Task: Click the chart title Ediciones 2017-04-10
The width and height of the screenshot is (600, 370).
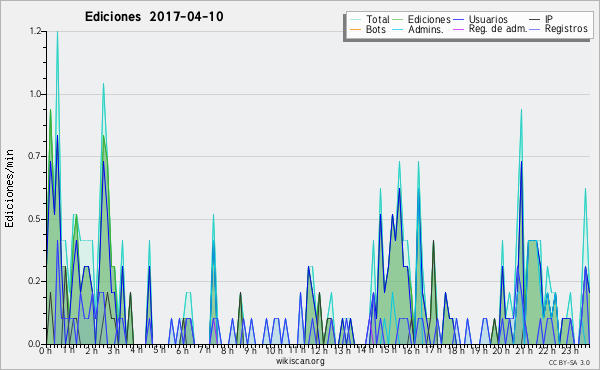Action: point(154,17)
